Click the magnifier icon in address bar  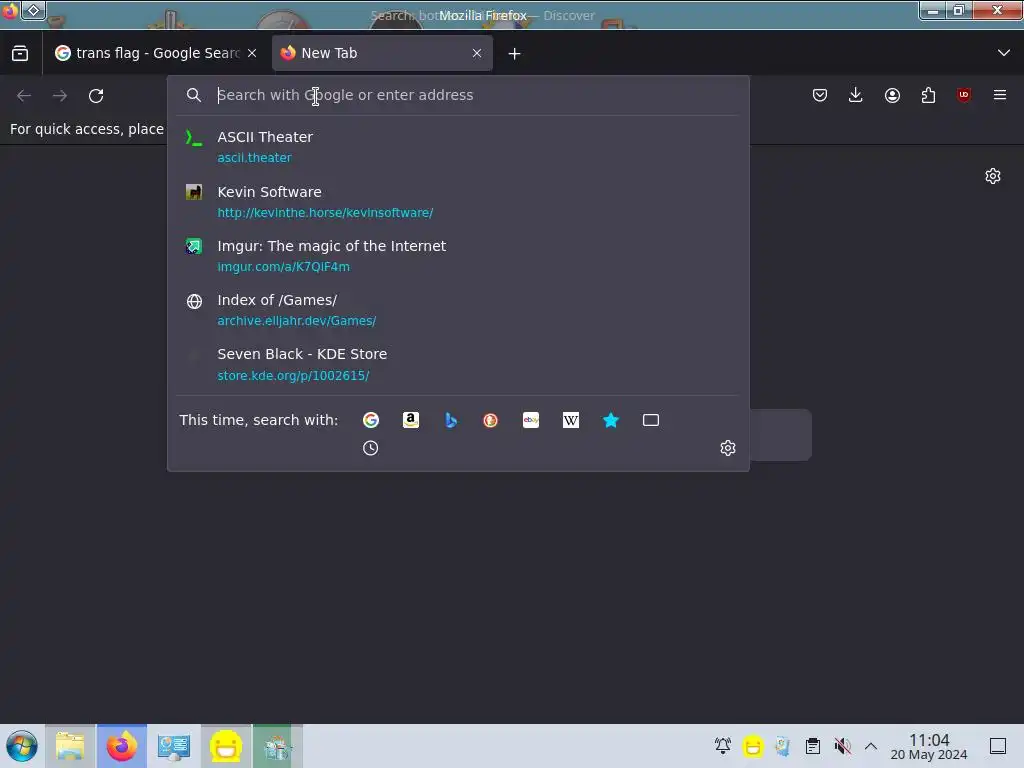pyautogui.click(x=193, y=95)
